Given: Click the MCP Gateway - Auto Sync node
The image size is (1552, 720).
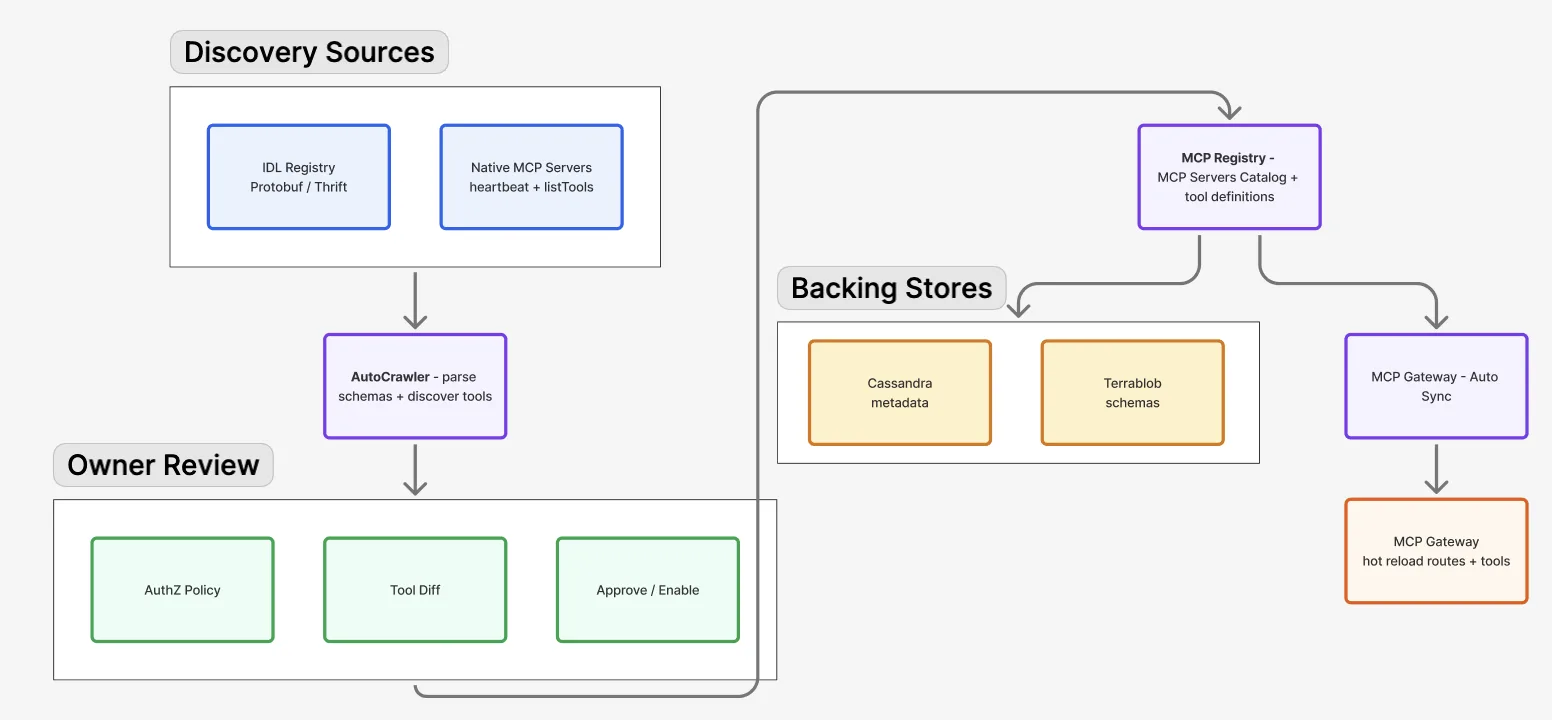Looking at the screenshot, I should point(1437,386).
